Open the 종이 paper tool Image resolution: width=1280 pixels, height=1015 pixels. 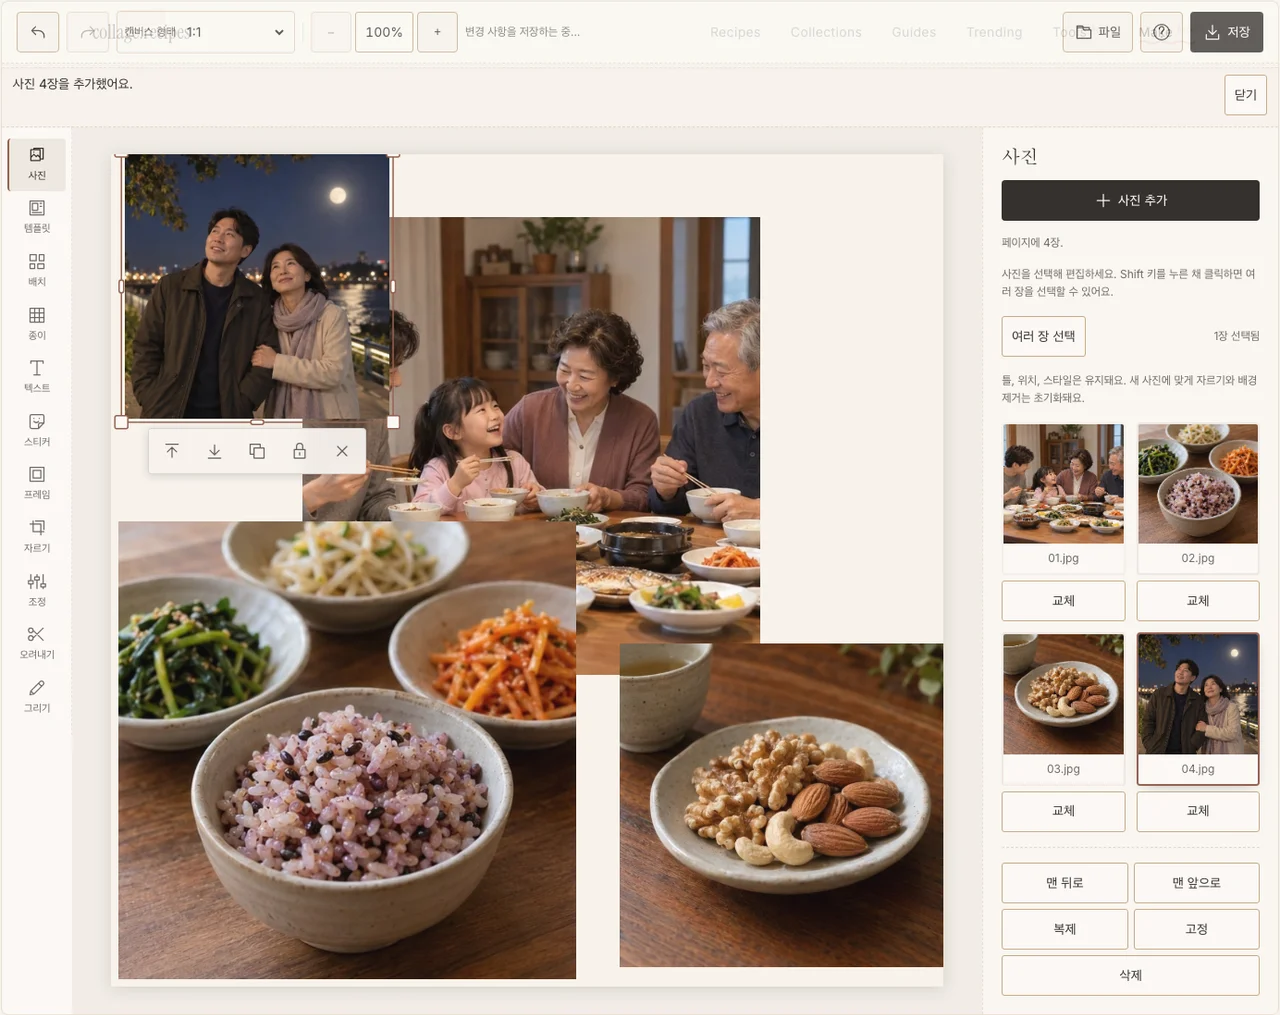point(37,324)
